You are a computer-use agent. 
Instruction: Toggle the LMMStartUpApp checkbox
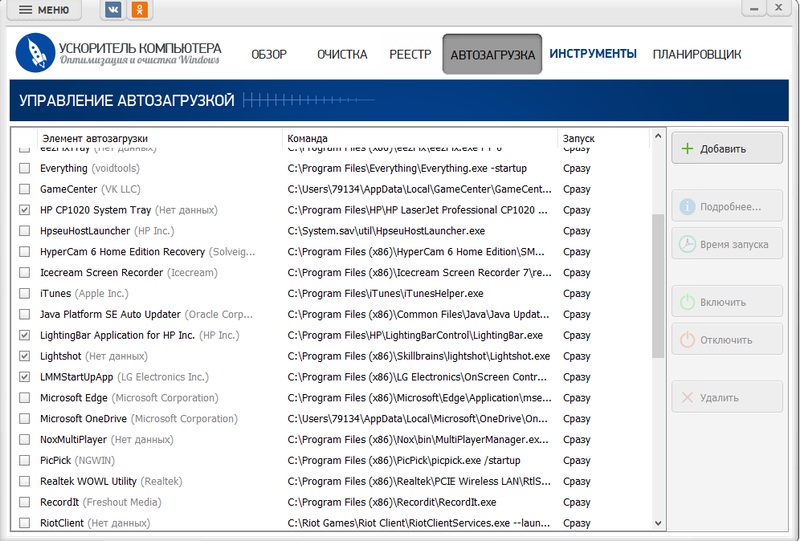coord(25,377)
